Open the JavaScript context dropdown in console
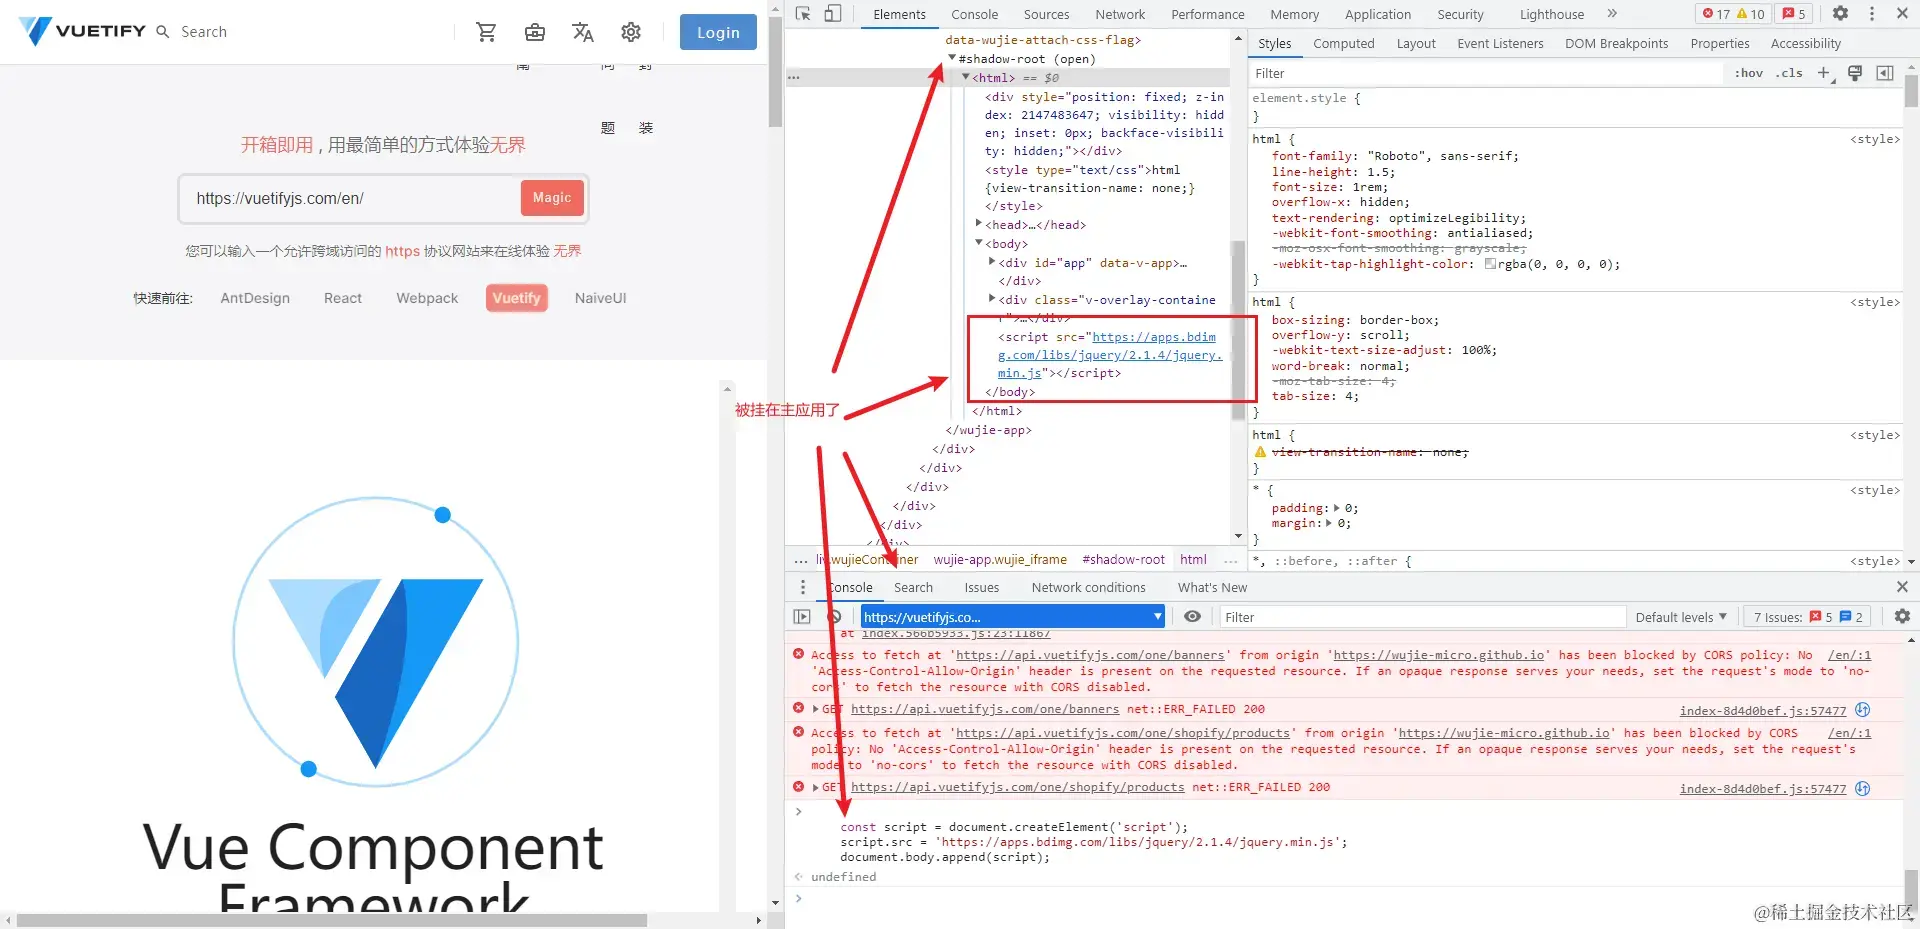This screenshot has width=1920, height=929. click(x=1013, y=617)
